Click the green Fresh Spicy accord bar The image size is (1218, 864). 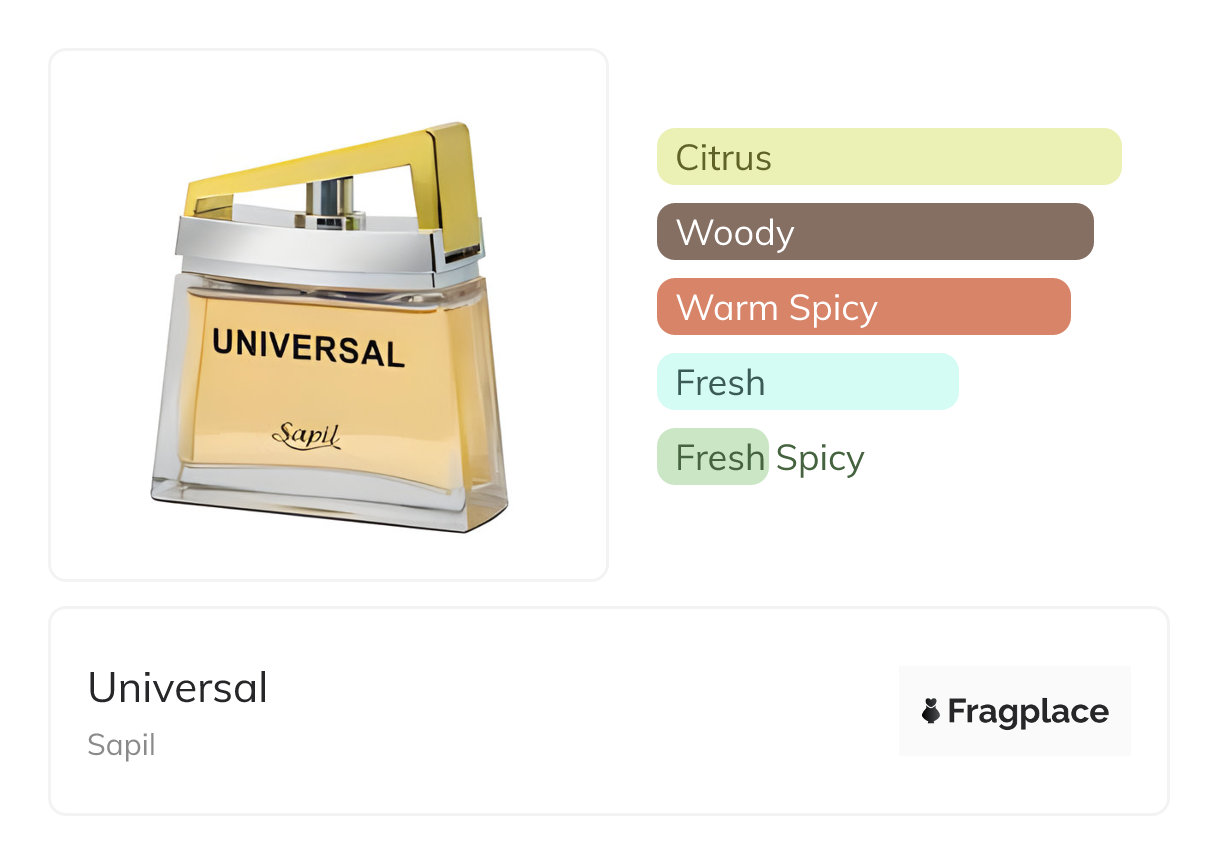tap(712, 457)
